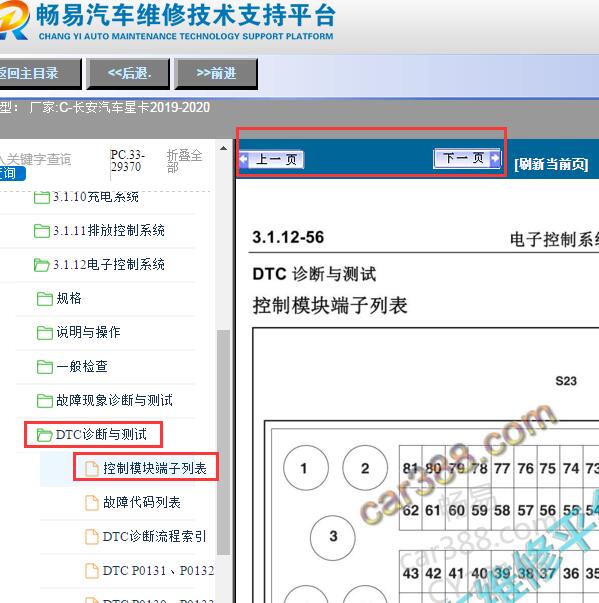Expand the 故障现象诊断与测试 folder node
This screenshot has height=603, width=599.
point(114,400)
